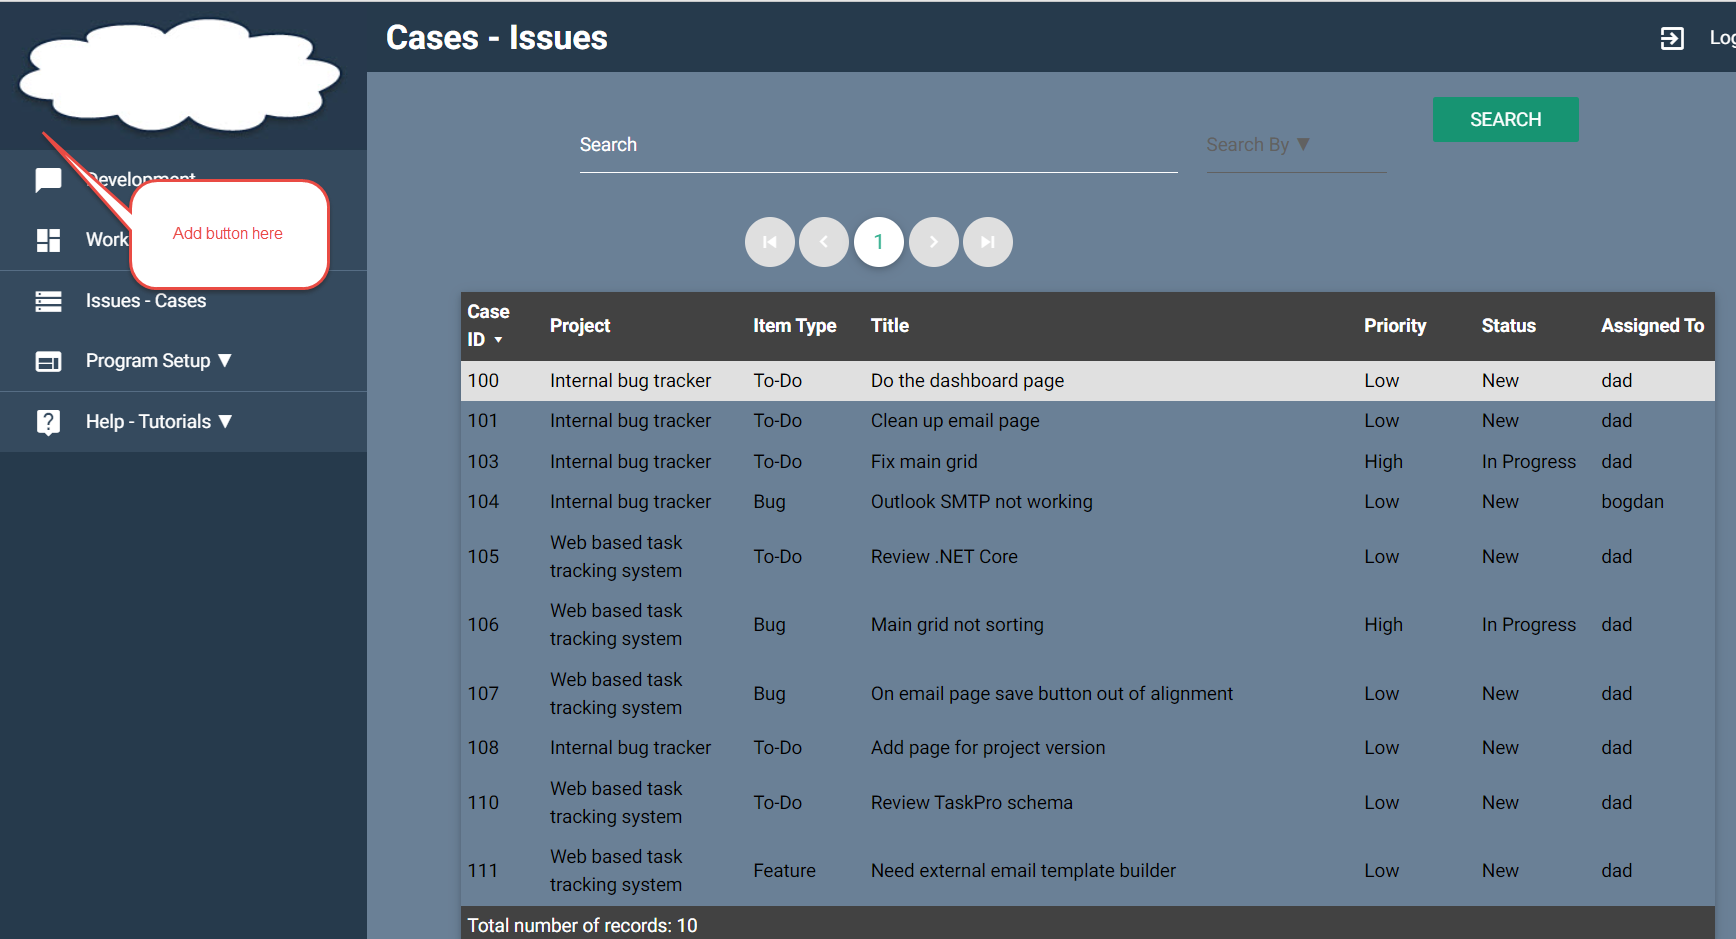Click the Development chat bubble icon

[x=48, y=180]
